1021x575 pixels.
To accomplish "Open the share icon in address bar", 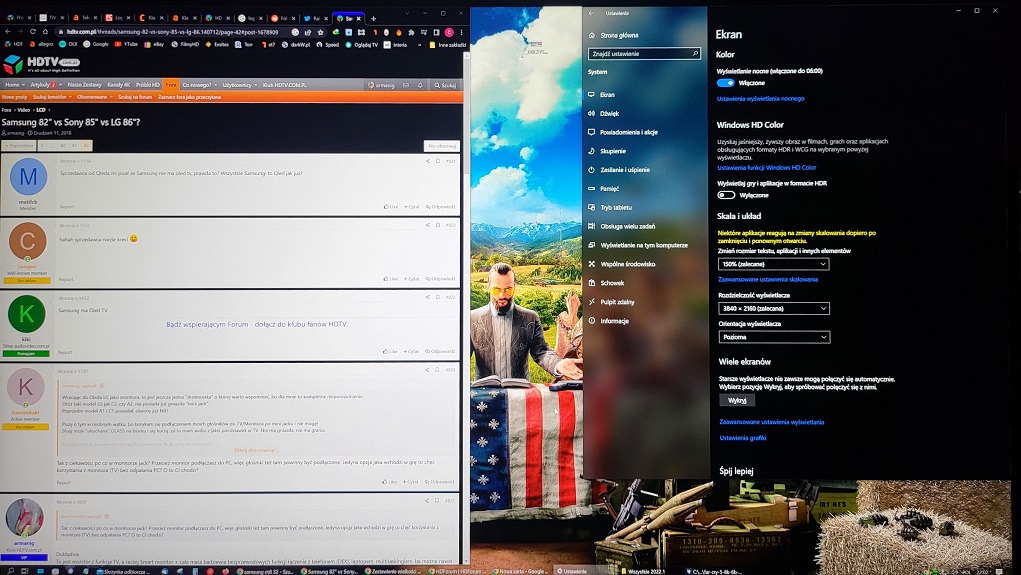I will tap(307, 32).
